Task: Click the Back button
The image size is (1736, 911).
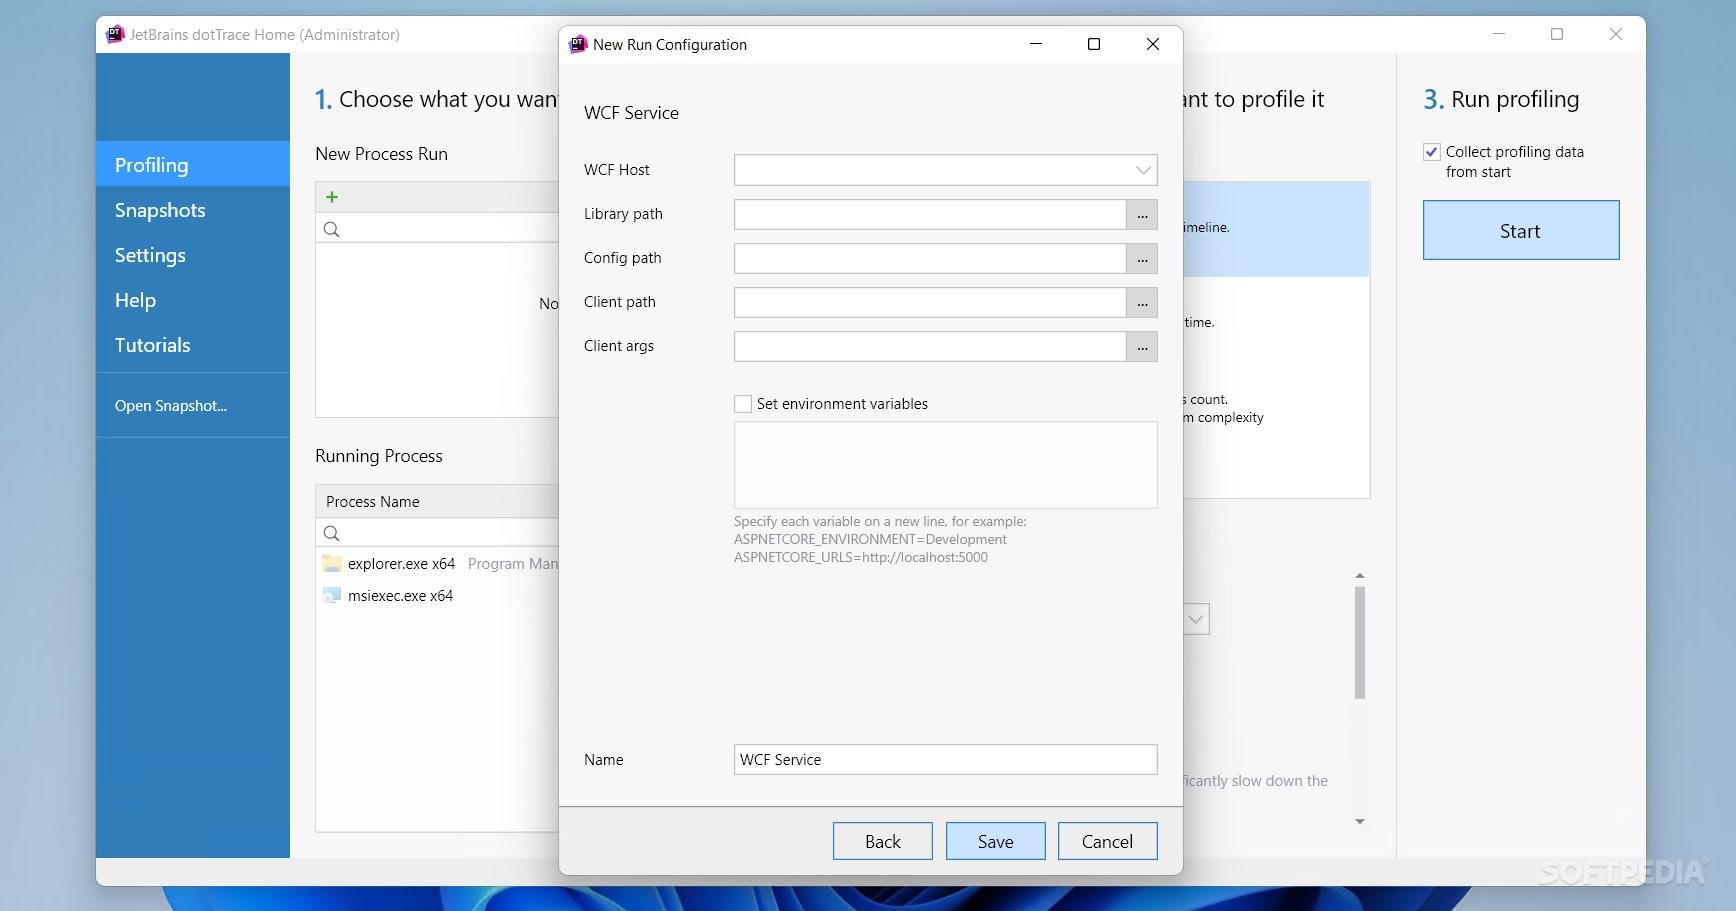Action: point(883,841)
